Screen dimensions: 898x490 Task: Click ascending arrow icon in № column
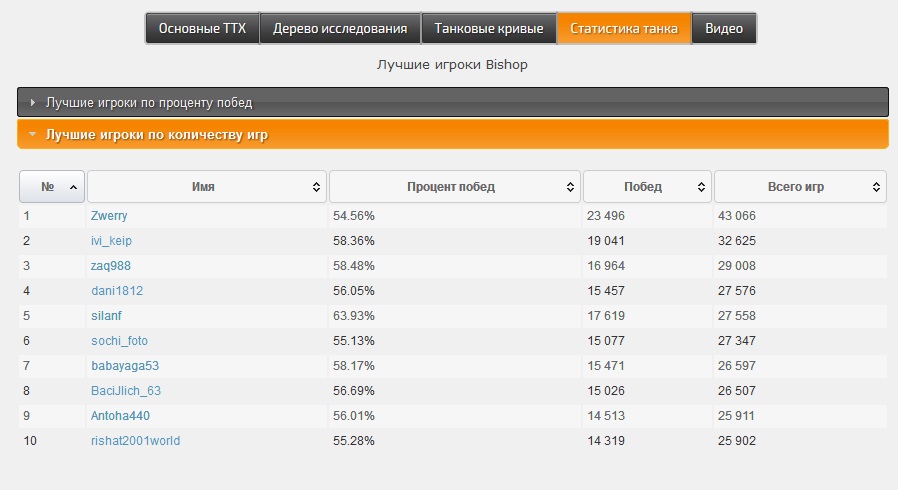click(x=73, y=187)
